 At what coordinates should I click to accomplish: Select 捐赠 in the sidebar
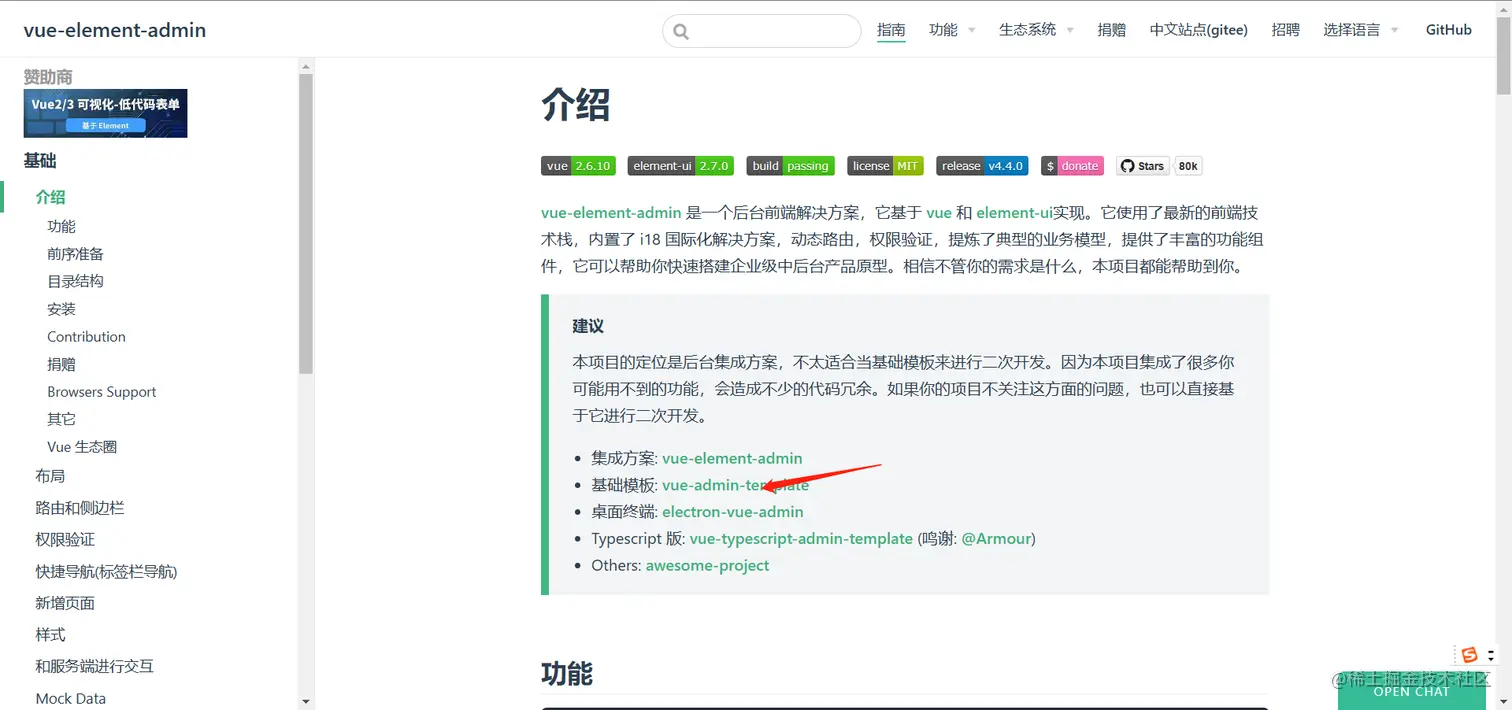pos(61,364)
